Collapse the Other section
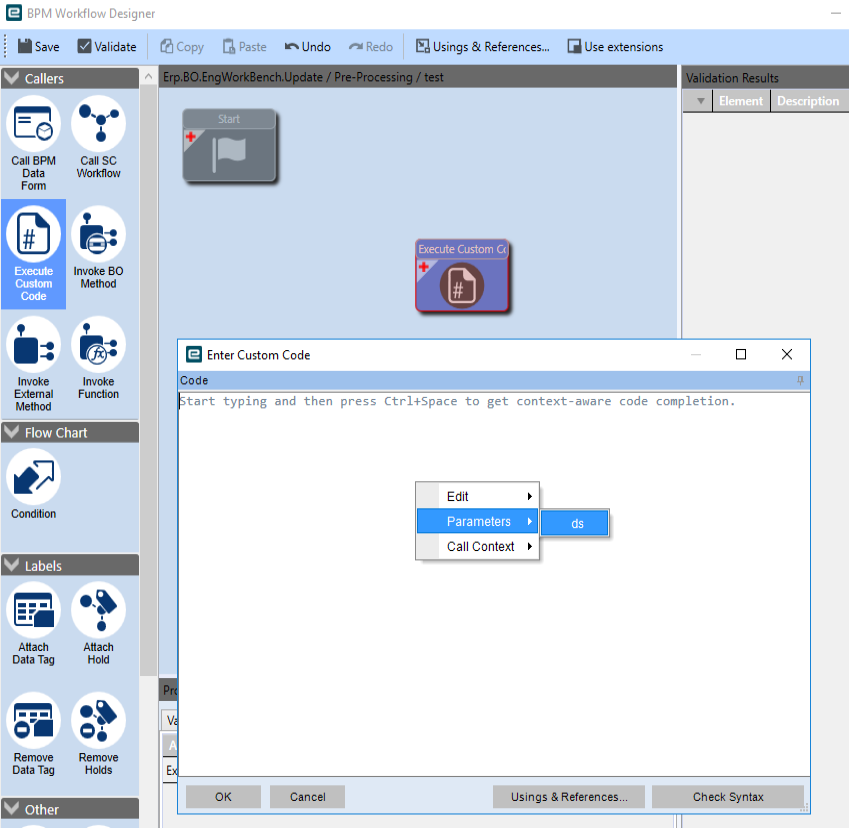 pyautogui.click(x=11, y=809)
